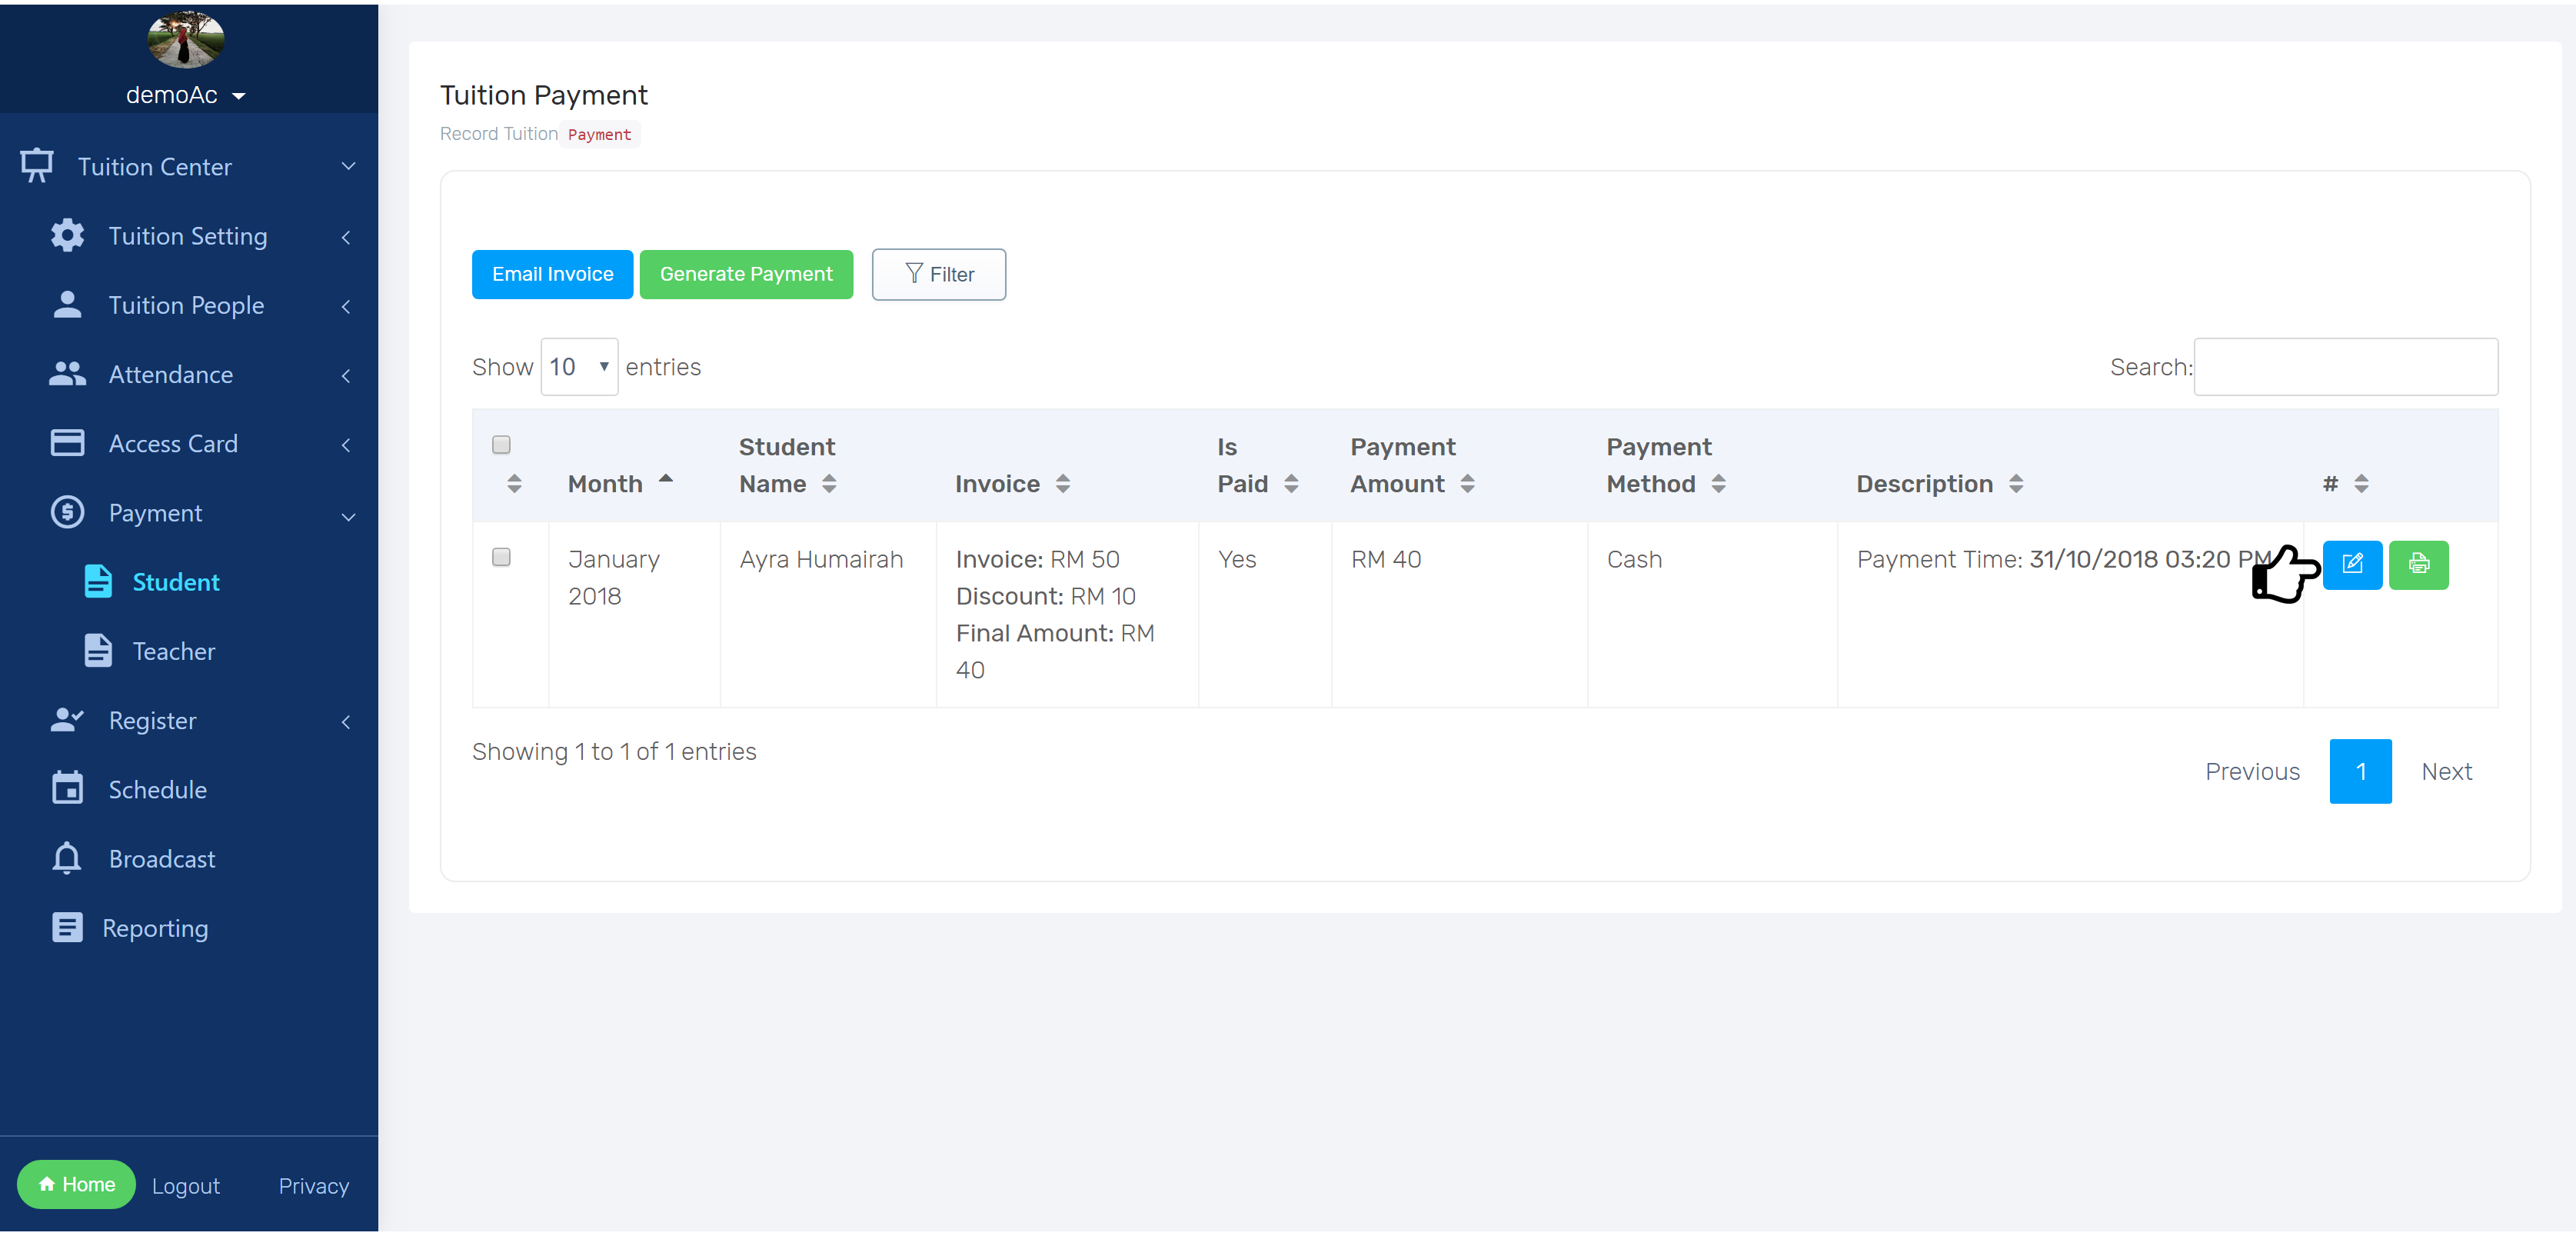The height and width of the screenshot is (1236, 2576).
Task: Click the January 2018 month cell
Action: [634, 614]
